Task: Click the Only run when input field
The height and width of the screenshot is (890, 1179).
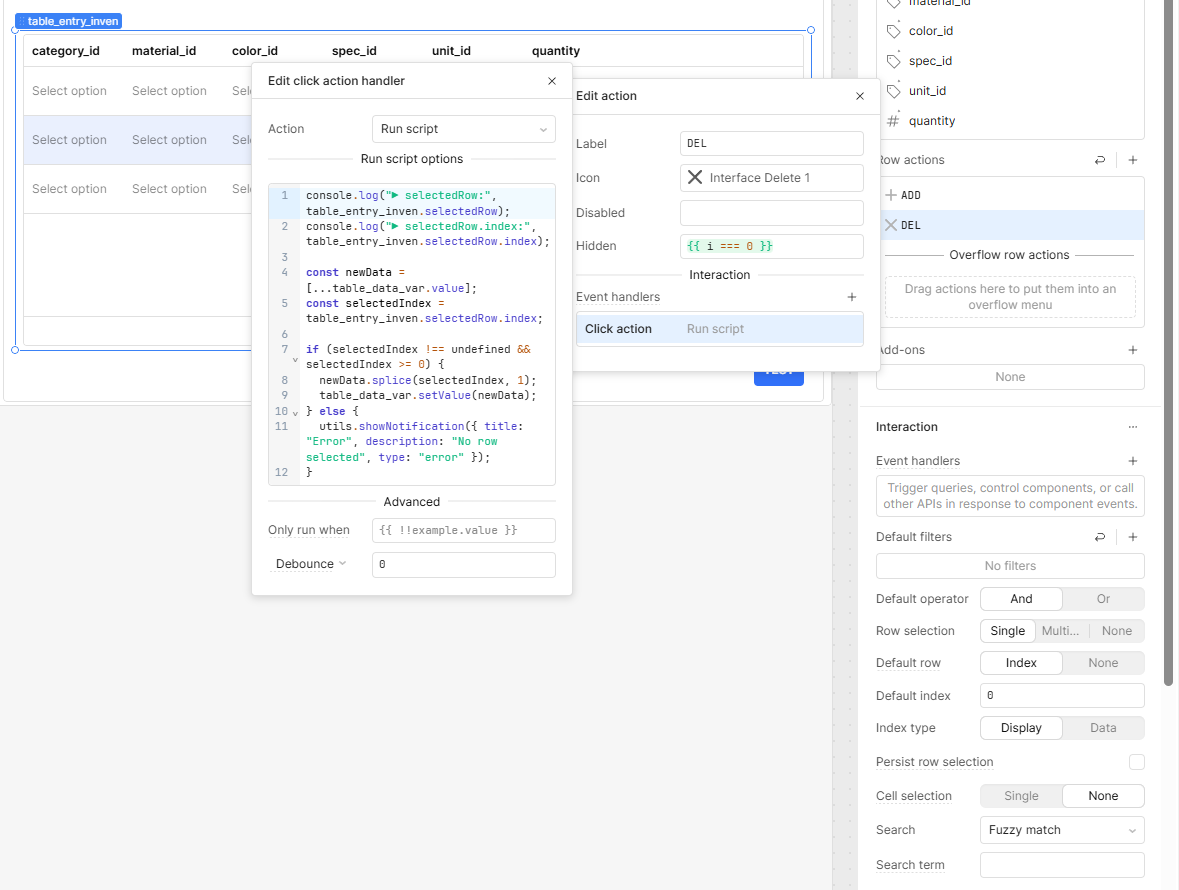Action: [463, 530]
